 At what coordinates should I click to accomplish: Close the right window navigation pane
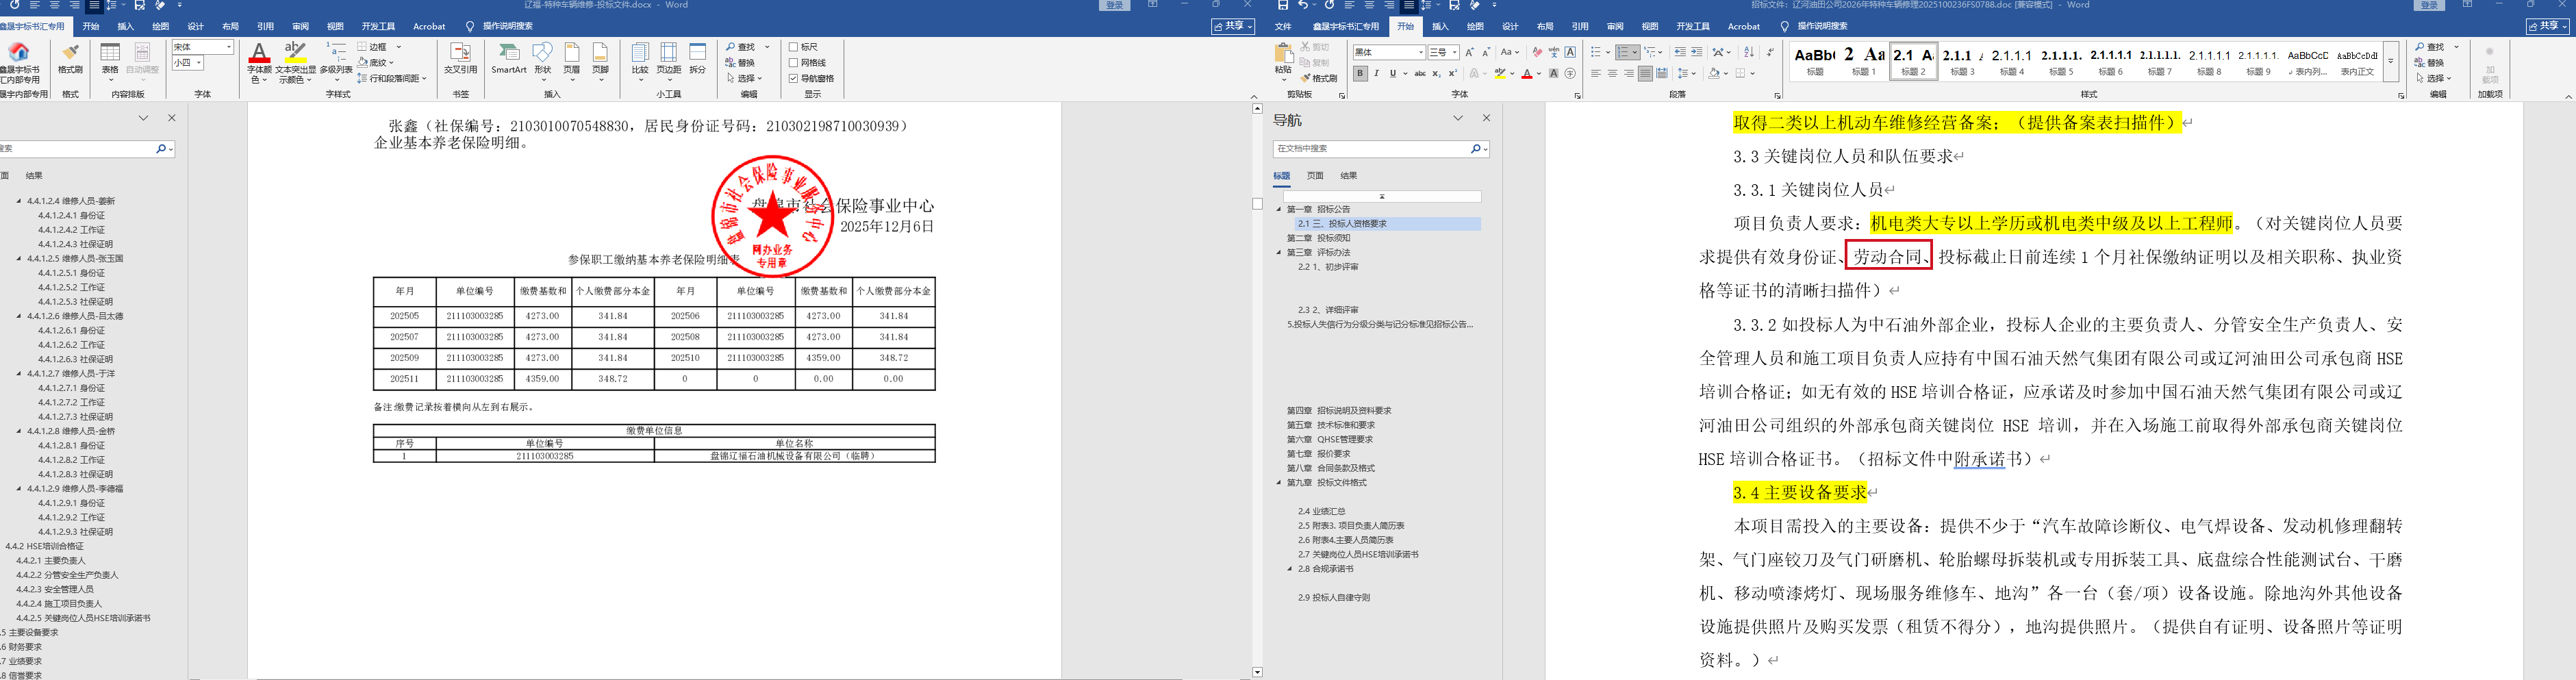pos(1486,118)
